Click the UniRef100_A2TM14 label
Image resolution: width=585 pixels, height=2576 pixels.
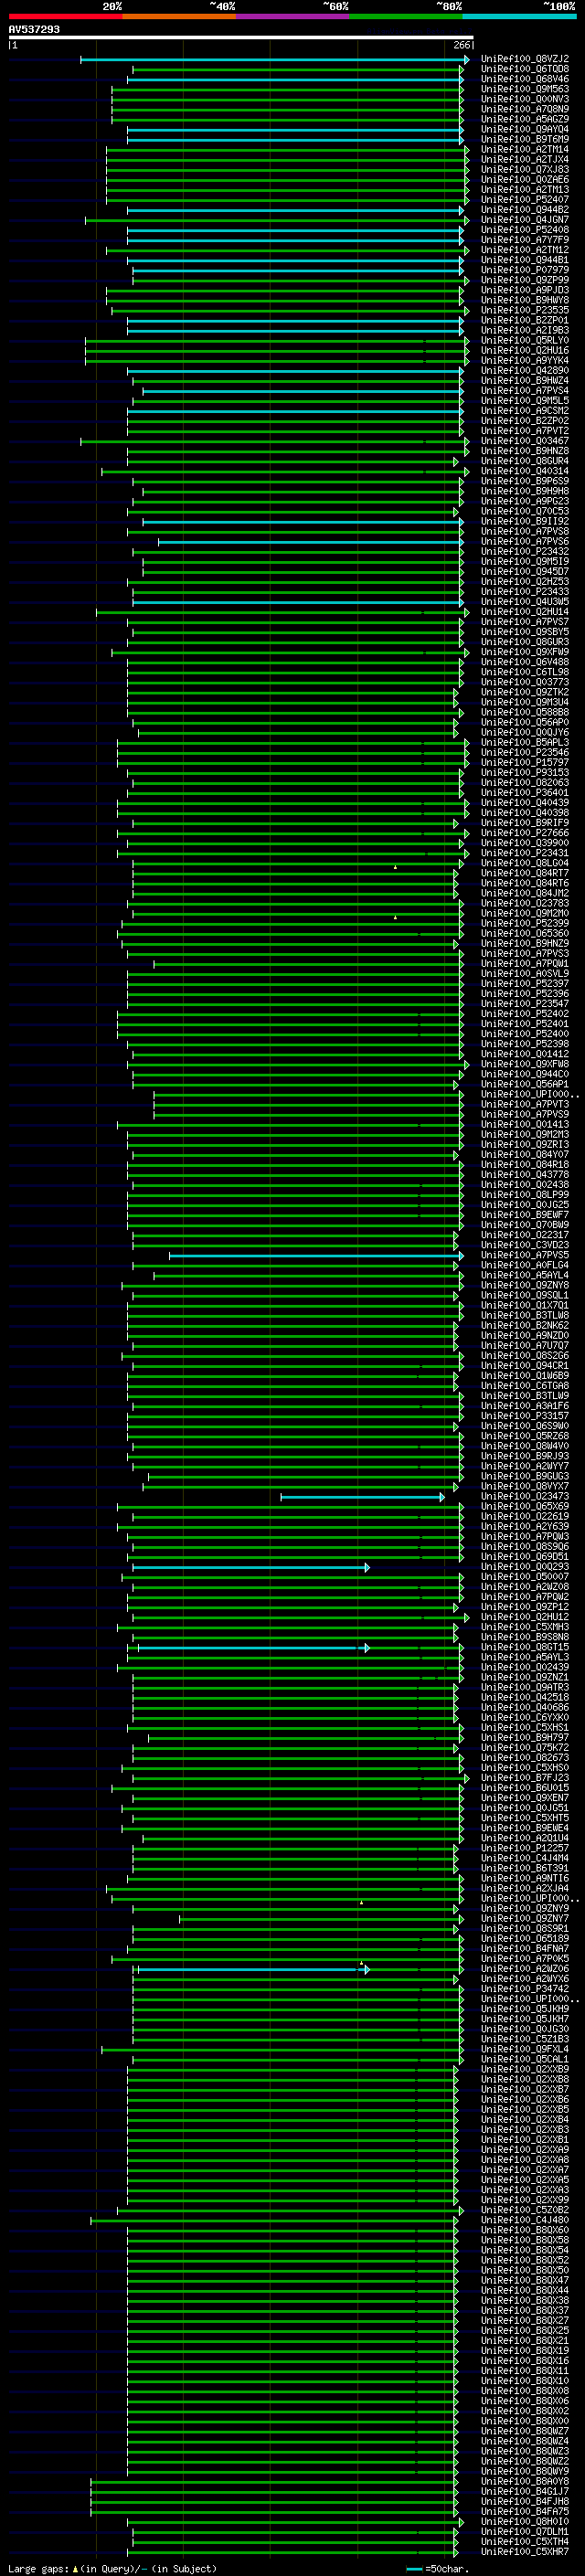pyautogui.click(x=524, y=149)
